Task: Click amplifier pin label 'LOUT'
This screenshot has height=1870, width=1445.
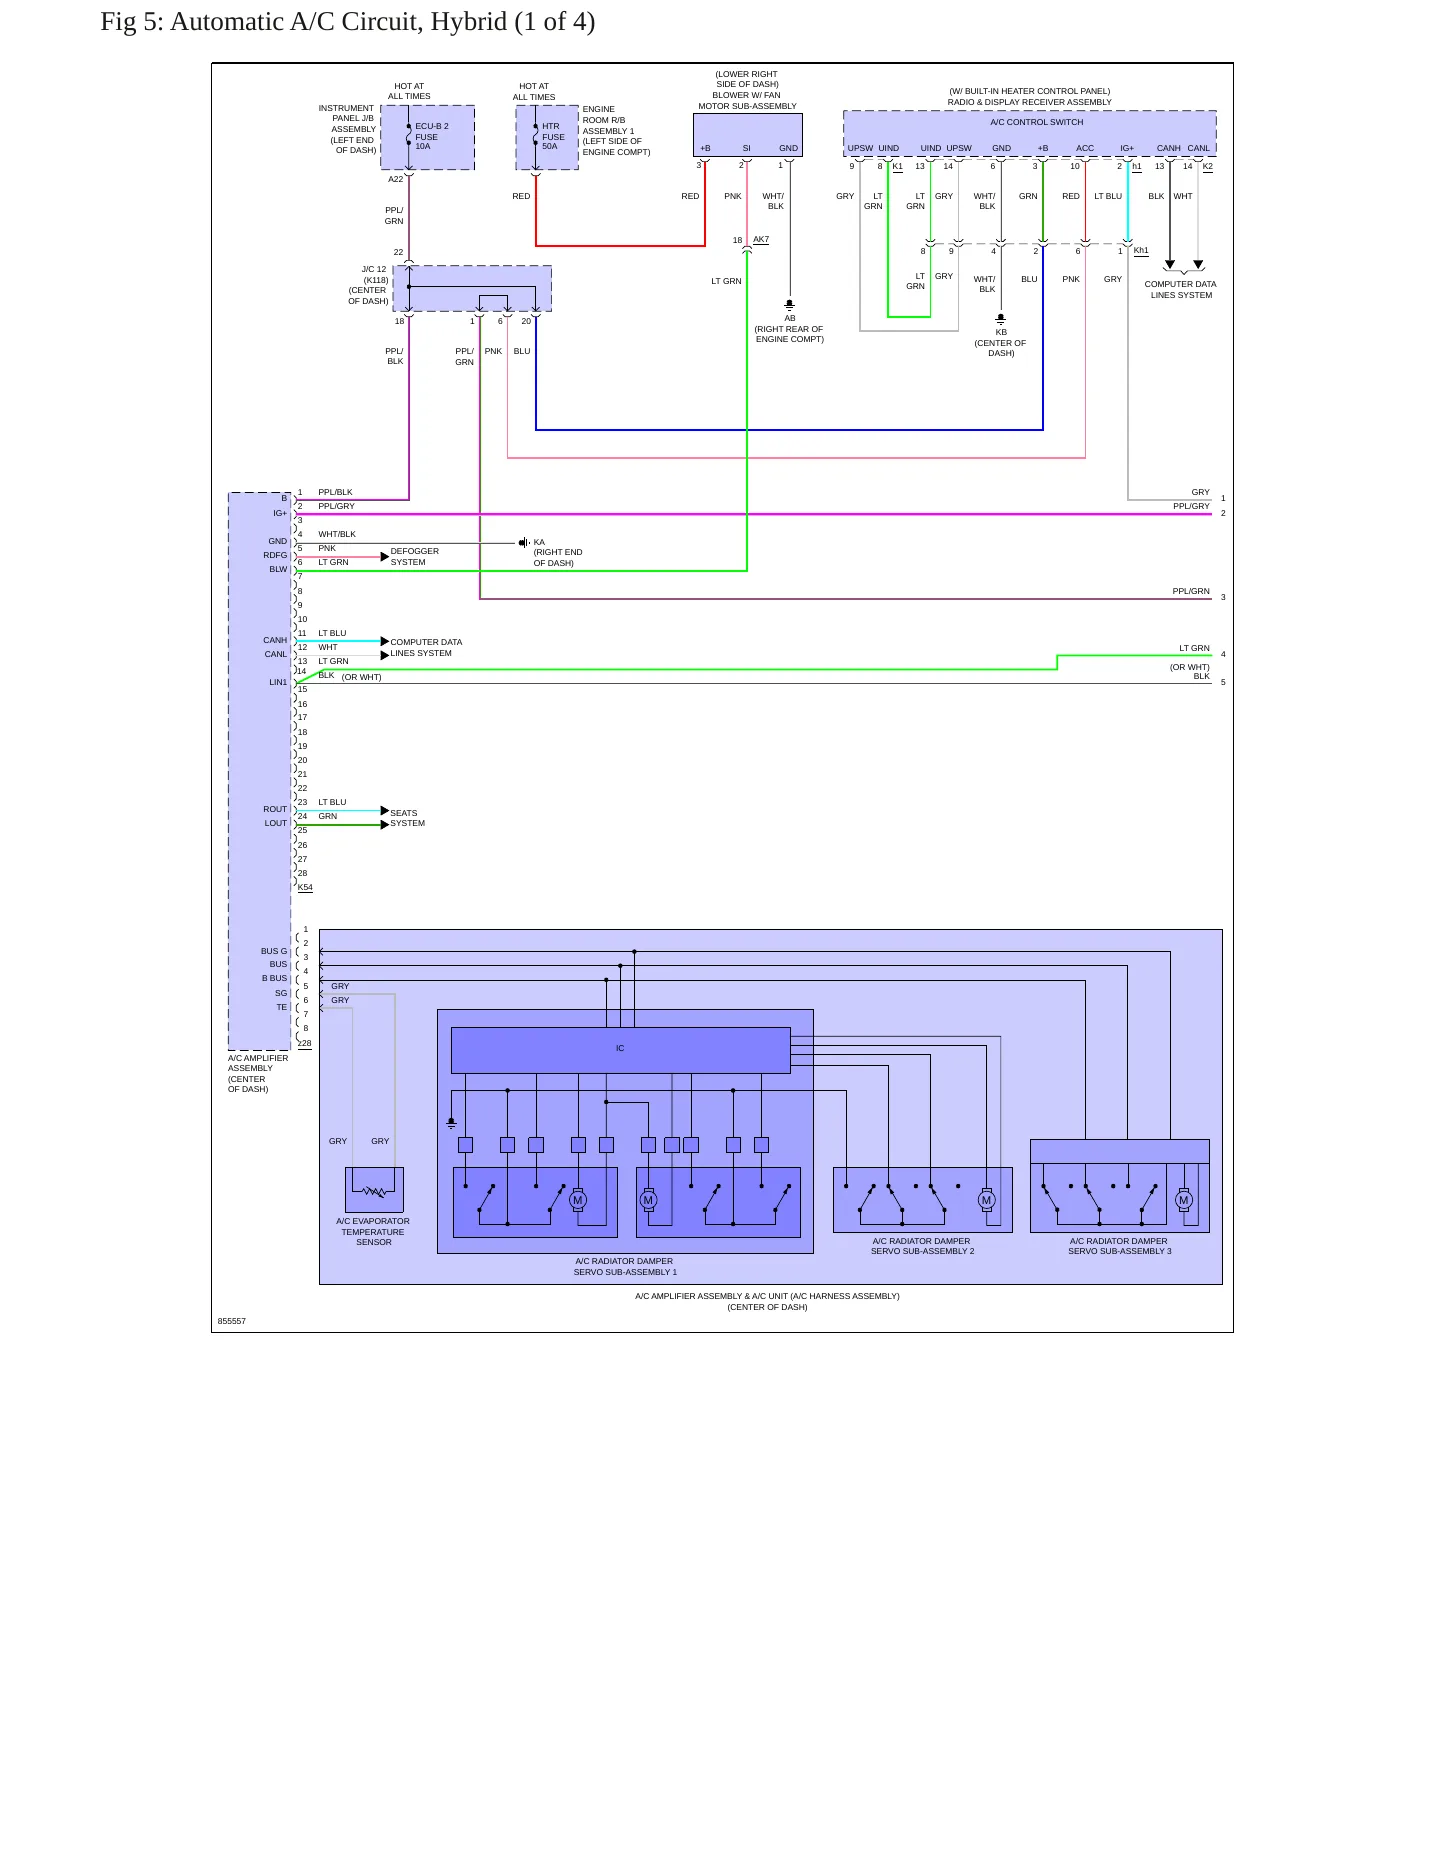Action: click(276, 823)
